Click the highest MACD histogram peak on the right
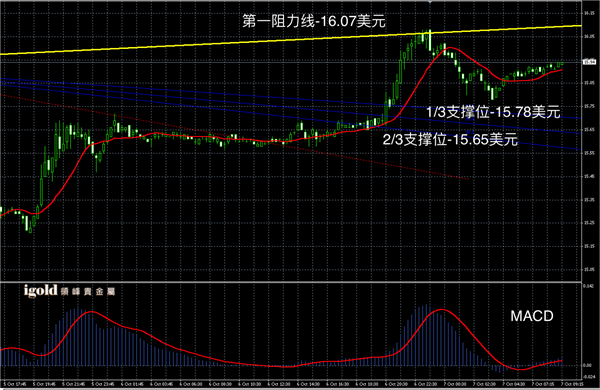 (x=427, y=335)
